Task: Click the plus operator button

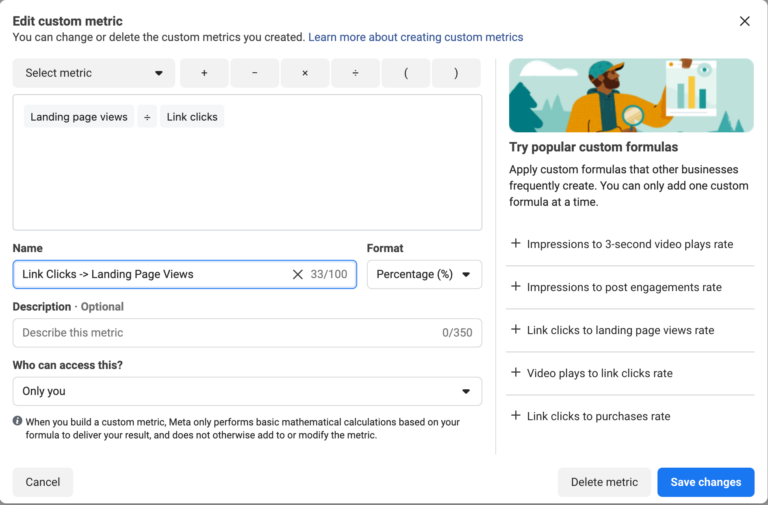Action: 204,73
